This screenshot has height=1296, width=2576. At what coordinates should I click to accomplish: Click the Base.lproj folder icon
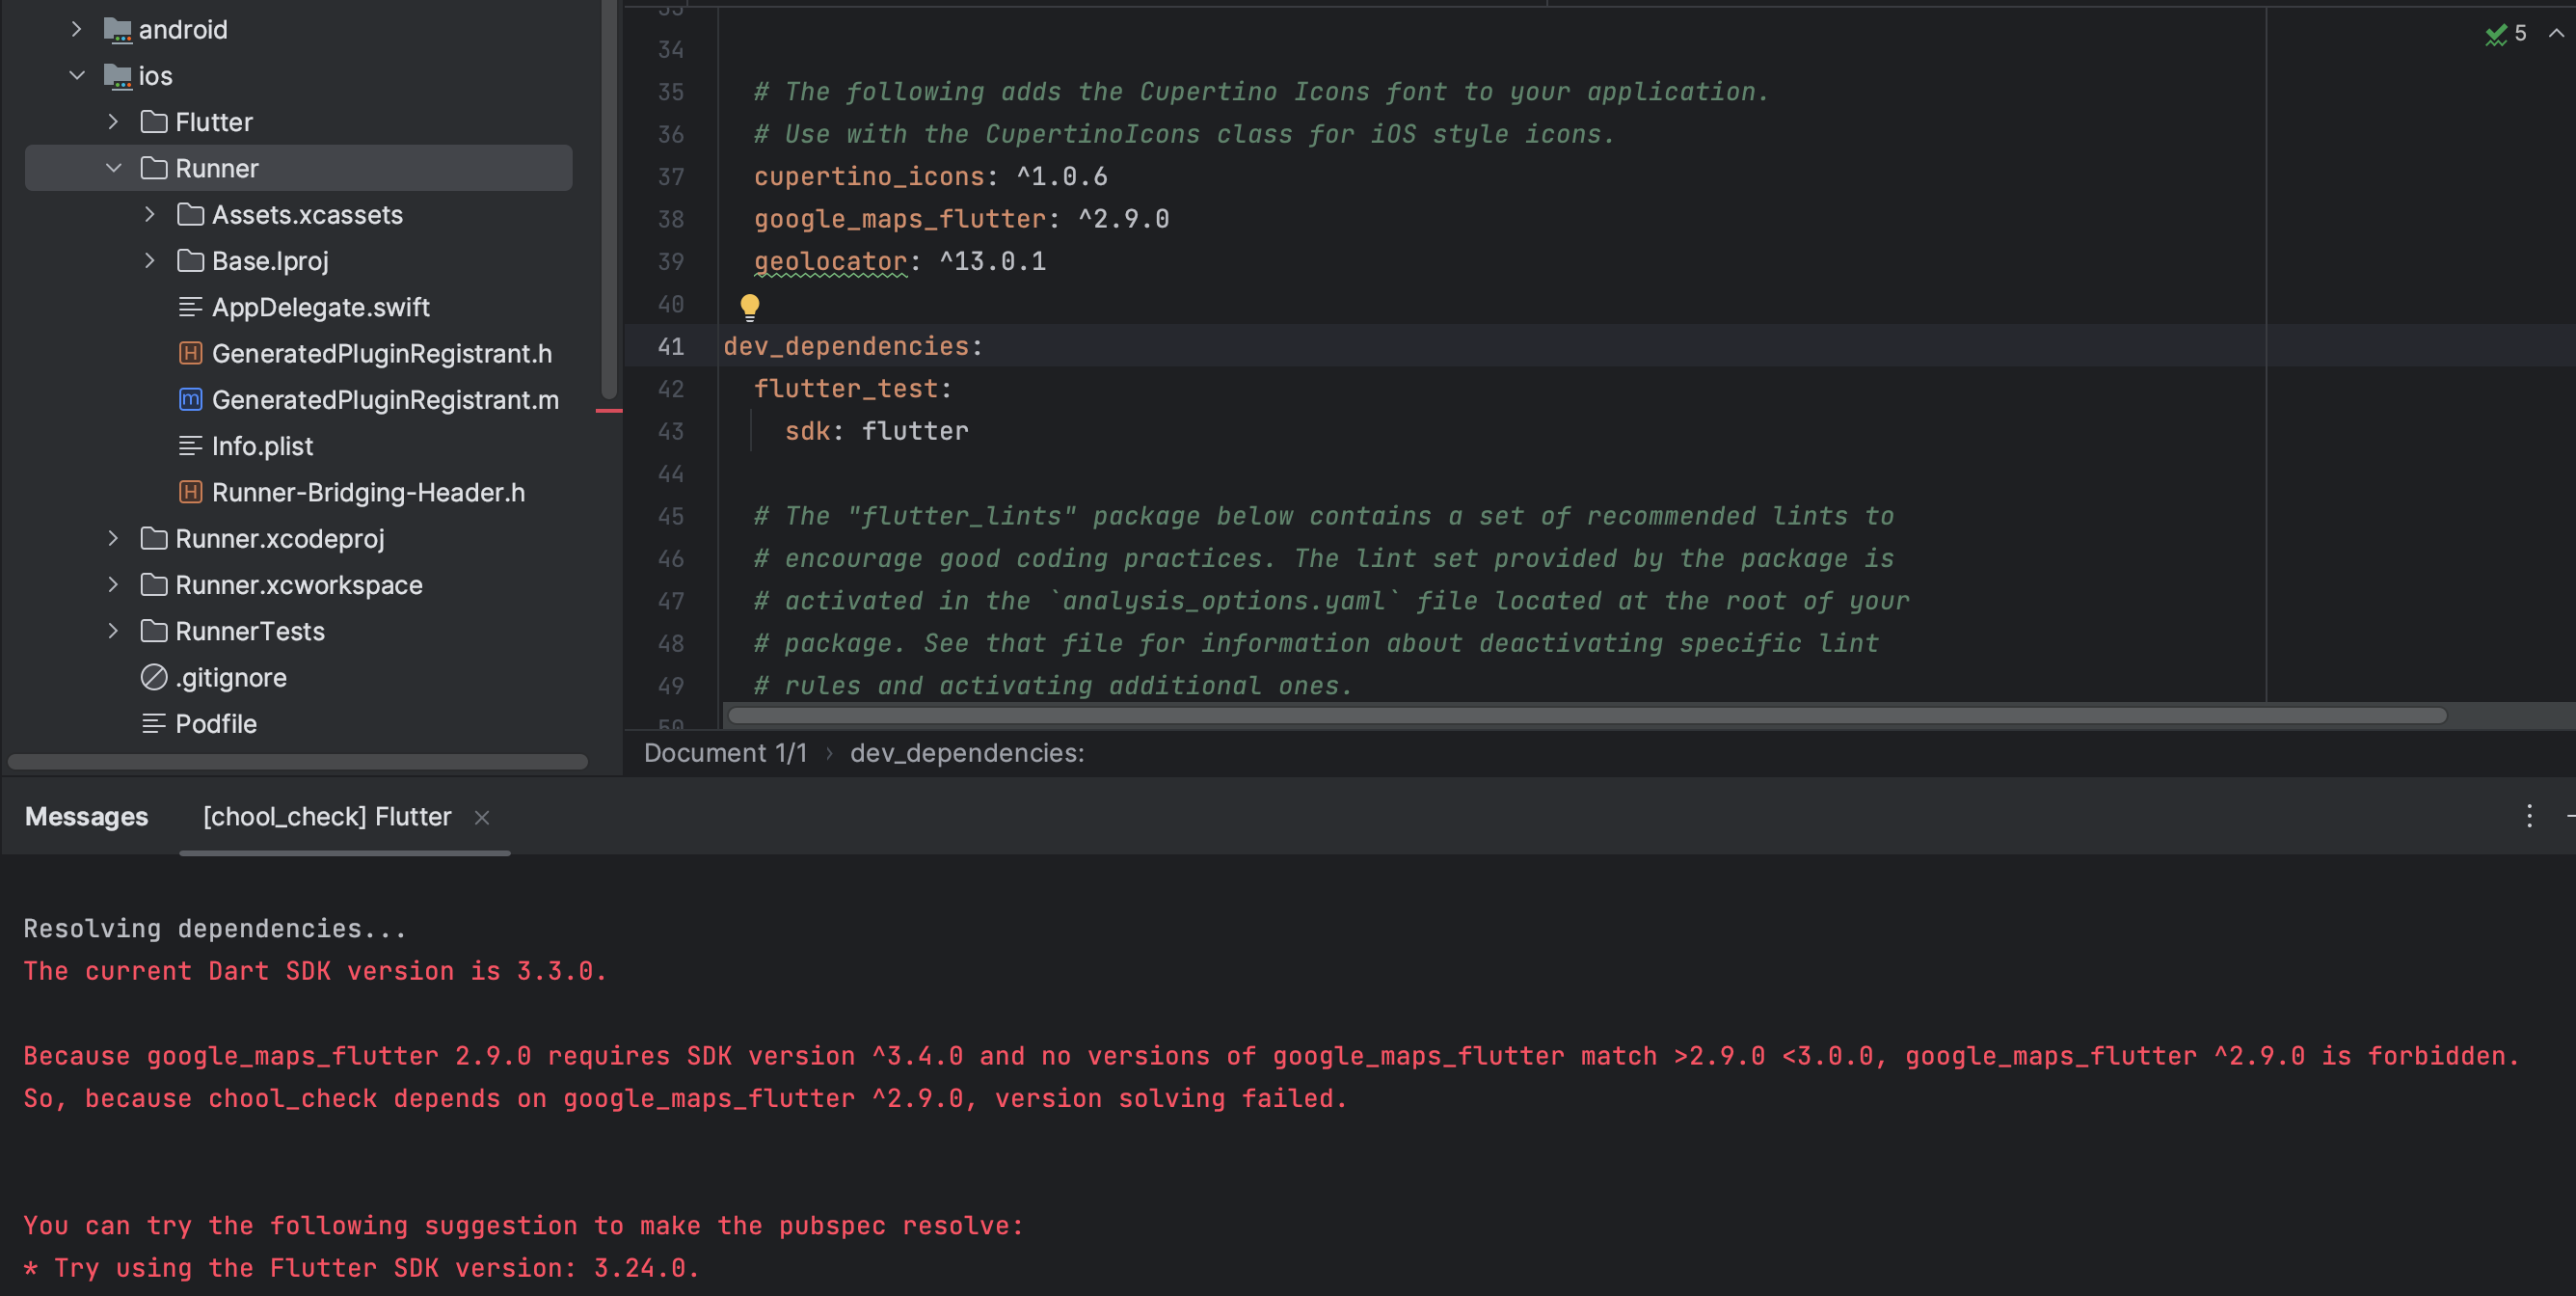tap(191, 261)
